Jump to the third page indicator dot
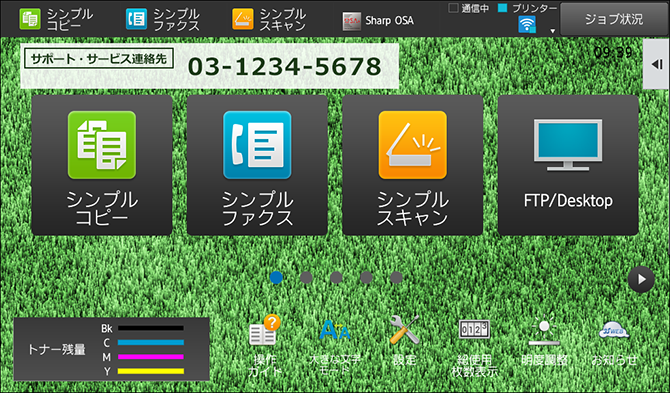This screenshot has height=393, width=670. click(x=336, y=278)
